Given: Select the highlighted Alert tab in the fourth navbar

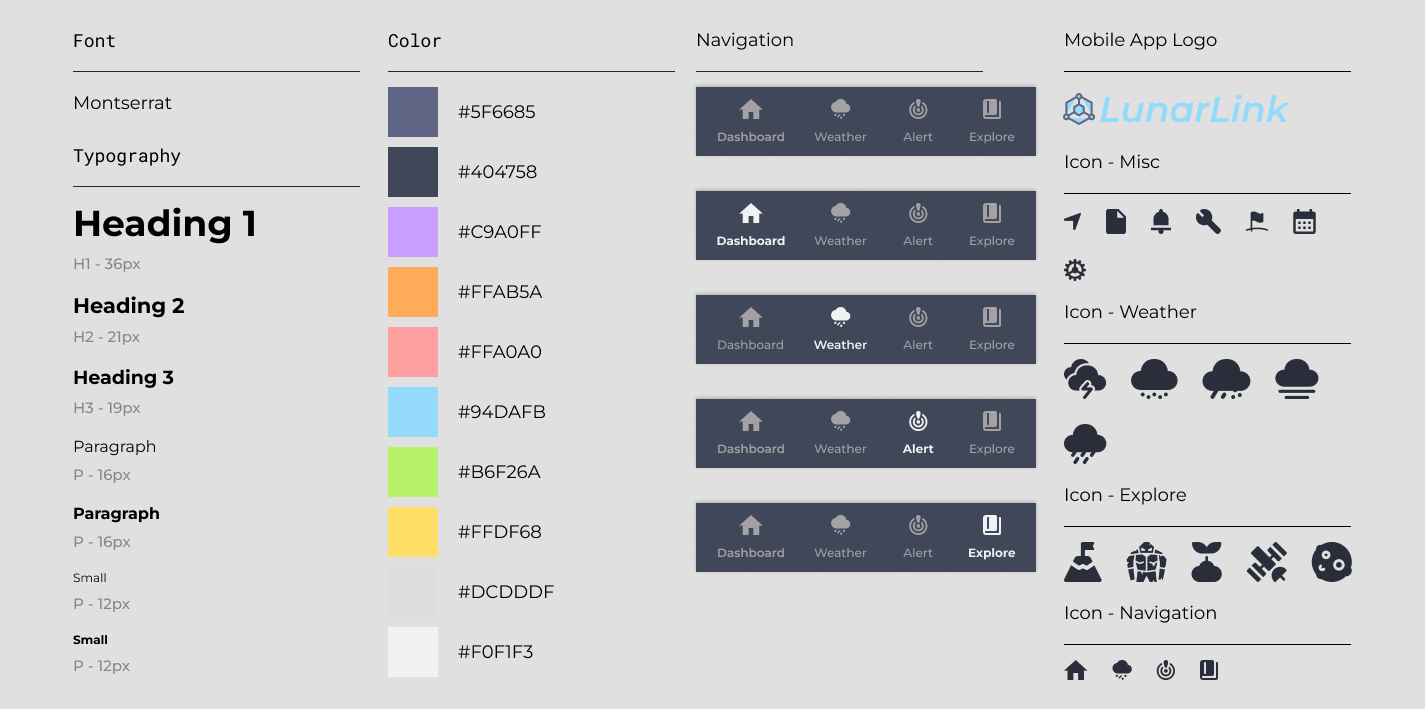Looking at the screenshot, I should (917, 433).
